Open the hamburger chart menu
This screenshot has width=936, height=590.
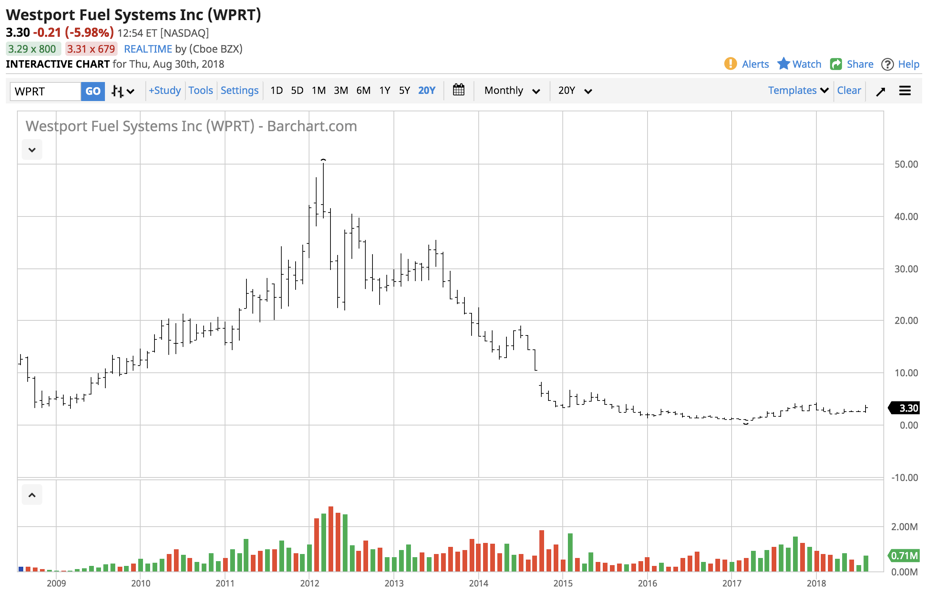[904, 90]
